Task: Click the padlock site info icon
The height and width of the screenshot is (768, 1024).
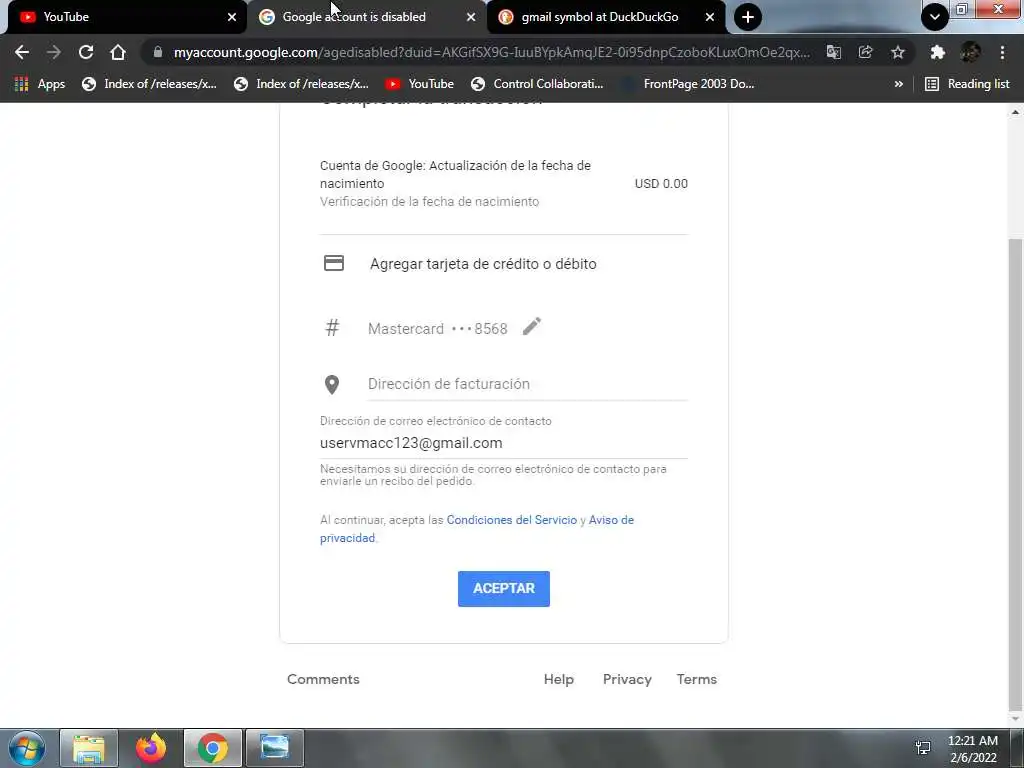Action: coord(157,52)
